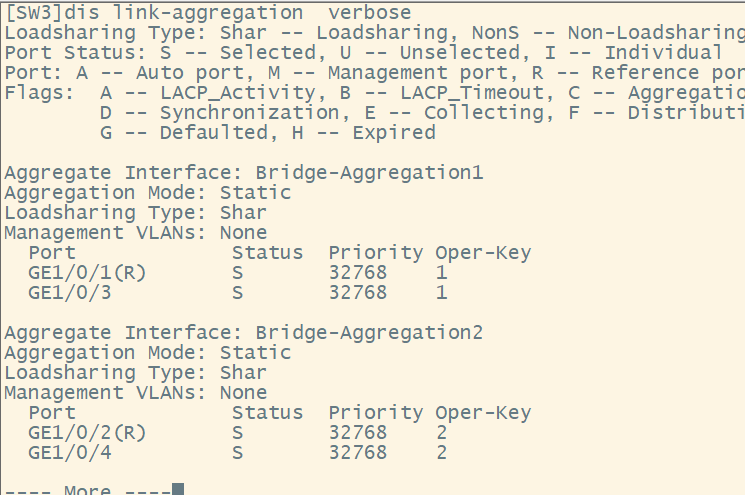Click the terminal cursor block after More
This screenshot has height=495, width=745.
[x=177, y=490]
